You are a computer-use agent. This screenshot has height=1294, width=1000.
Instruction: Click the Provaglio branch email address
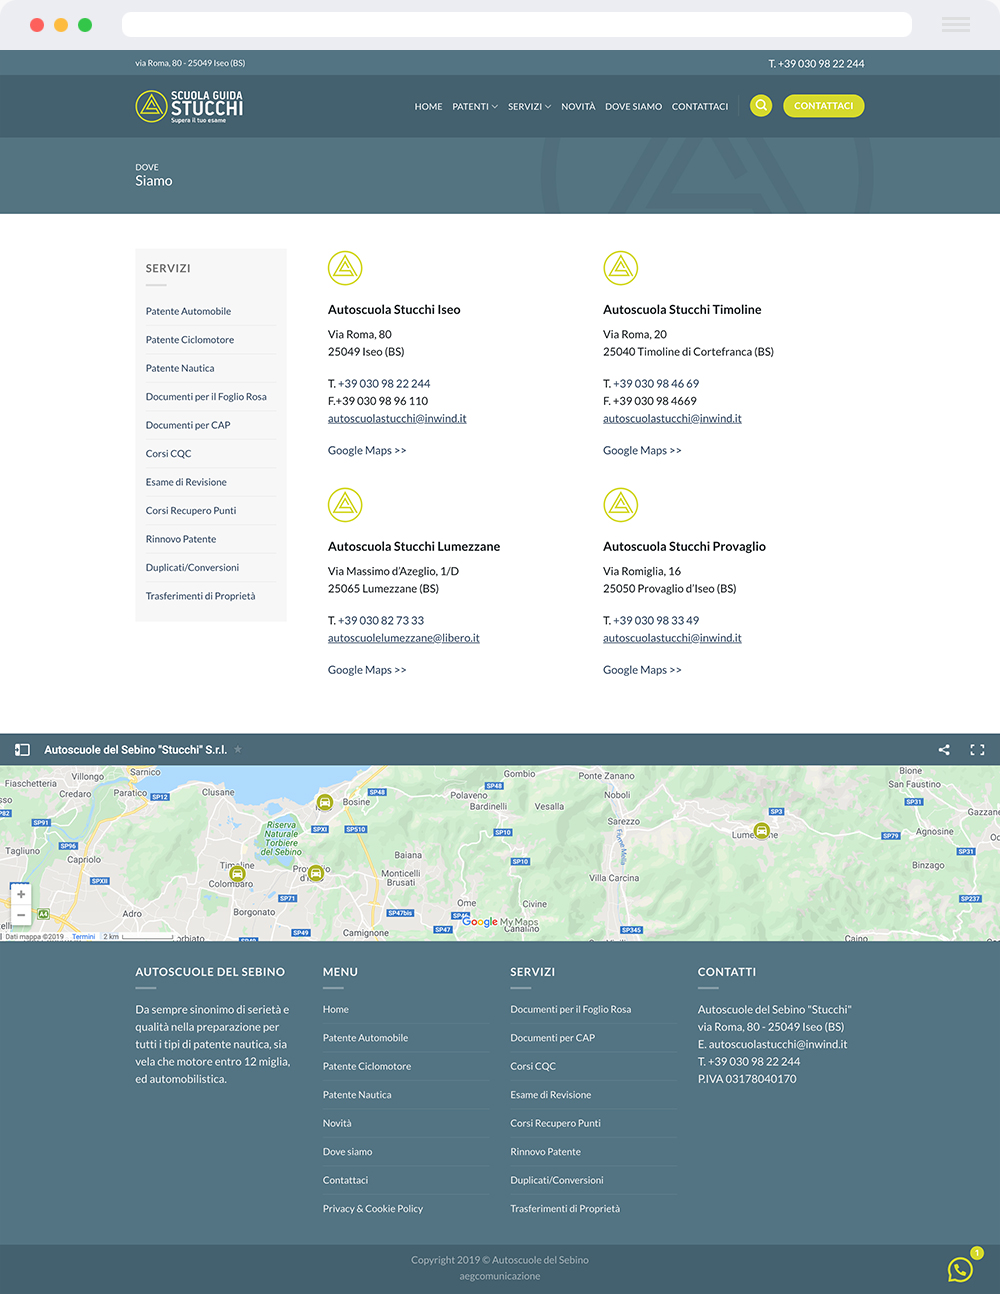[x=672, y=638]
